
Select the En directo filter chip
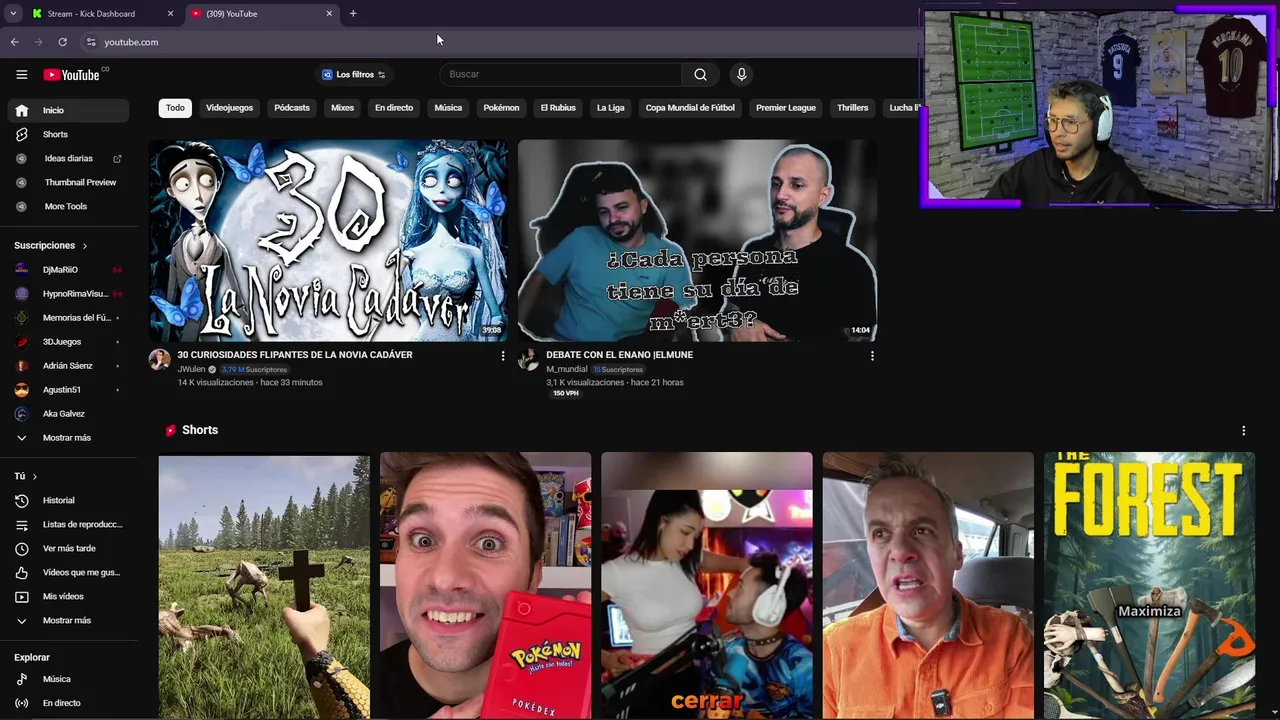click(x=394, y=108)
